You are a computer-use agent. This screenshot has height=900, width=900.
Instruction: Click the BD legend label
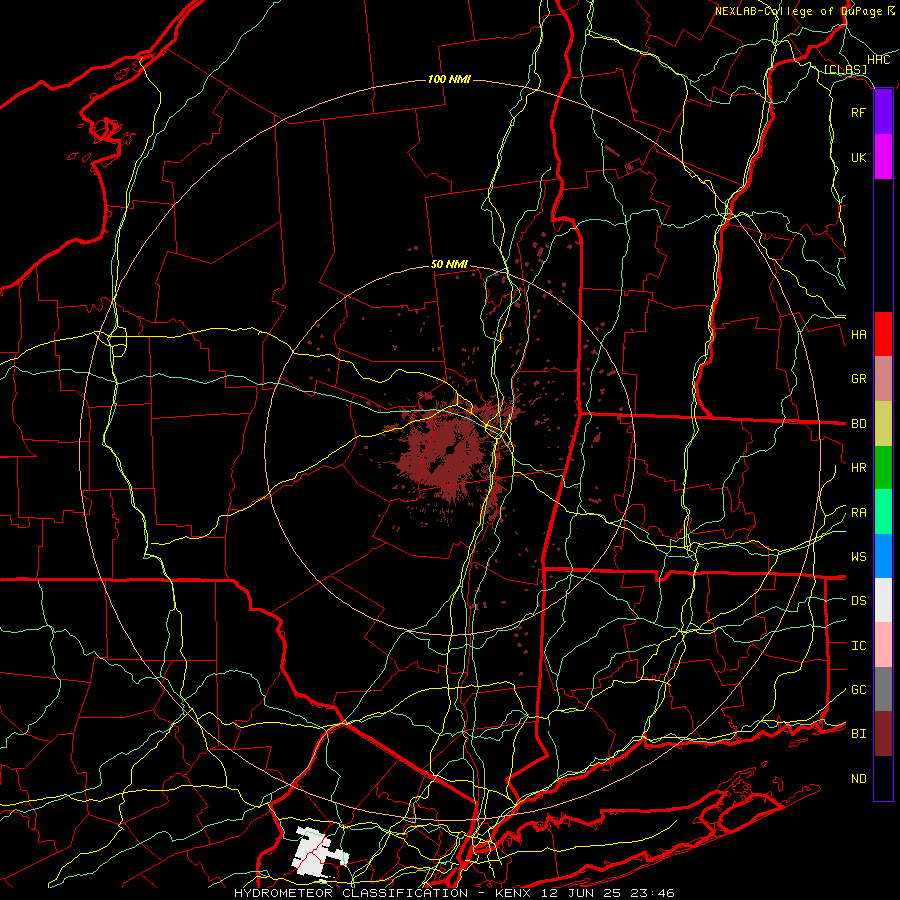(x=858, y=424)
